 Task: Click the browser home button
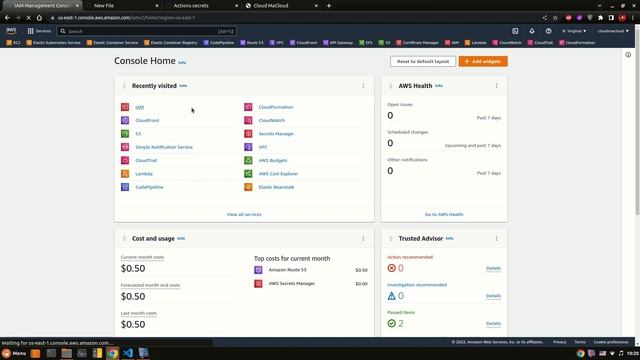39,18
